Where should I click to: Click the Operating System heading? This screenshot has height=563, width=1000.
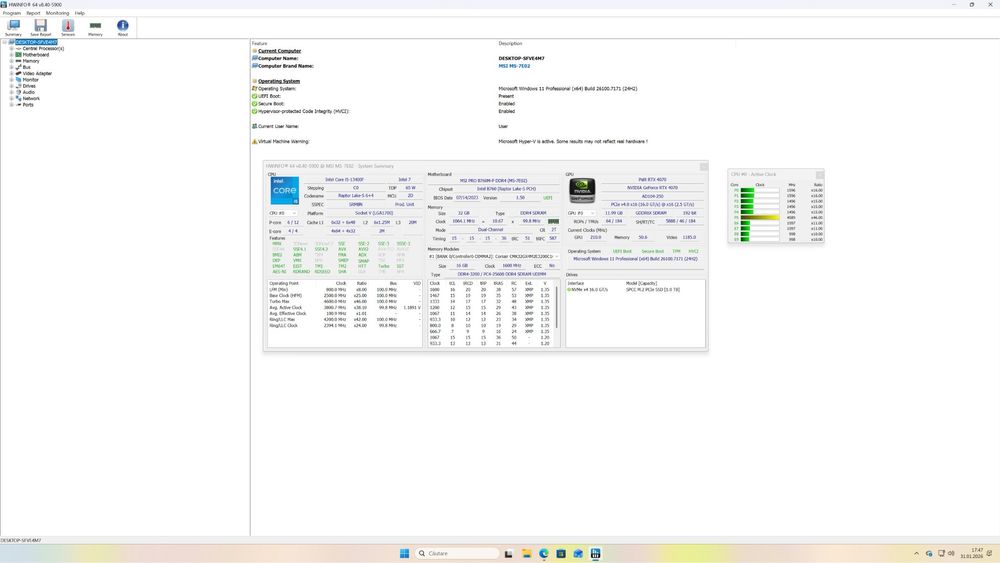(x=279, y=81)
